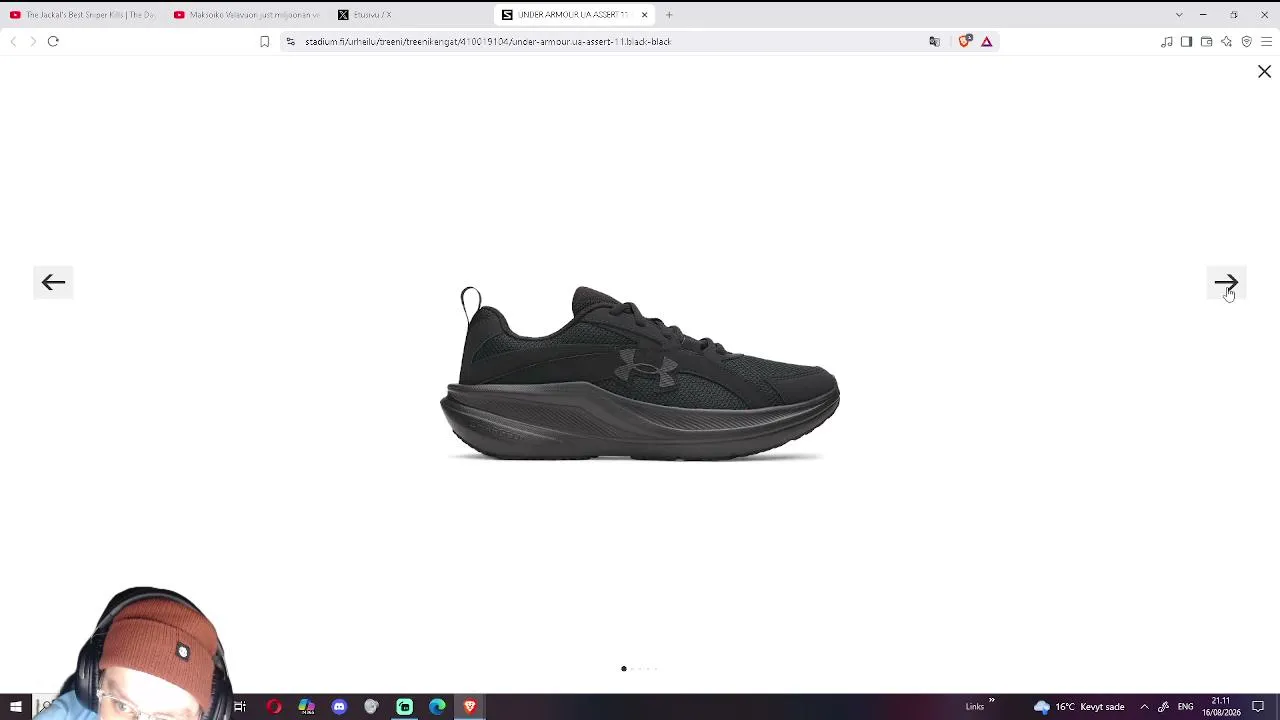This screenshot has height=720, width=1280.
Task: Close the Under Armour tab
Action: (645, 15)
